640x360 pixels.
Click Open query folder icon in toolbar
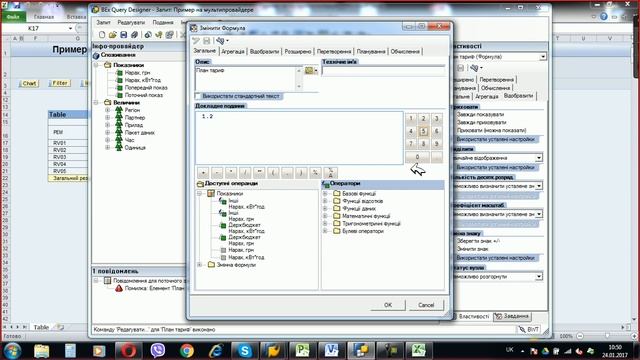[x=113, y=35]
